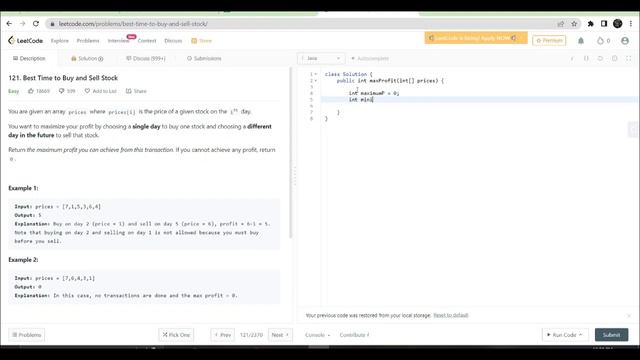640x360 pixels.
Task: Go to the Prev problem
Action: (223, 335)
